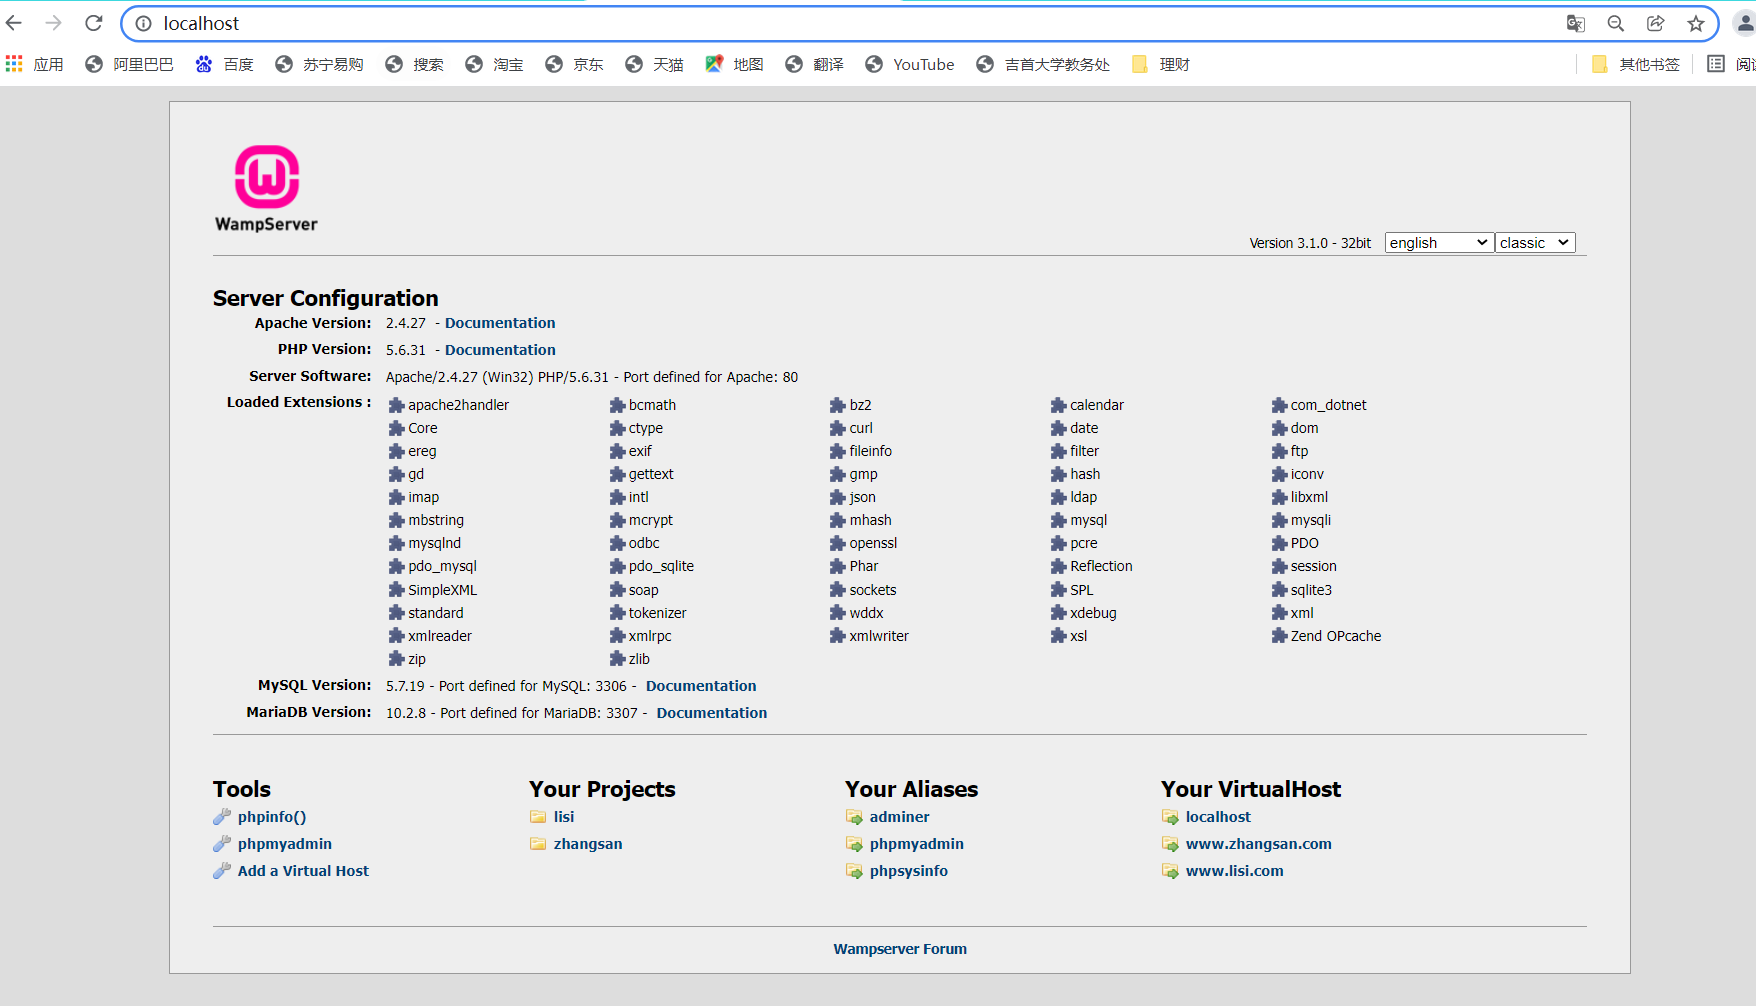Open the Add a Virtual Host link
This screenshot has width=1756, height=1006.
(x=303, y=871)
